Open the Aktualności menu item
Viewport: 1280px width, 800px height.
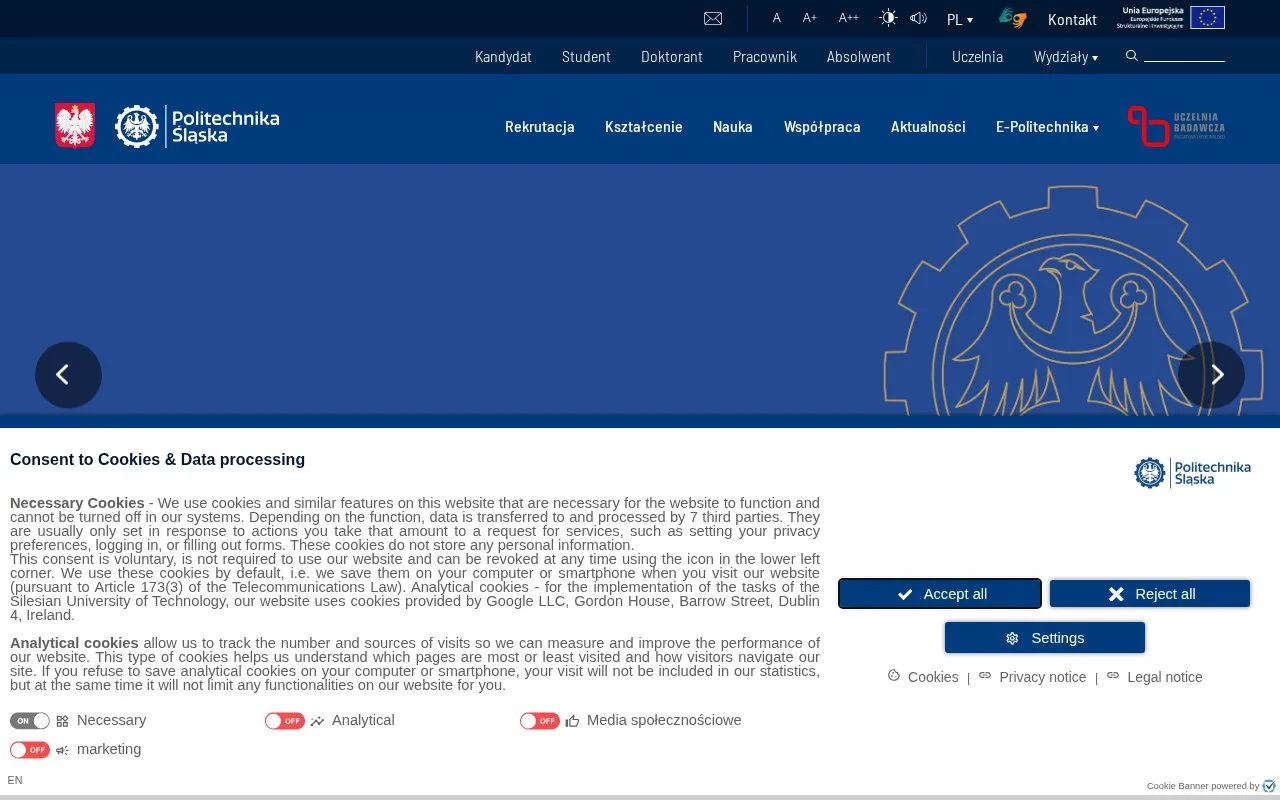[928, 127]
